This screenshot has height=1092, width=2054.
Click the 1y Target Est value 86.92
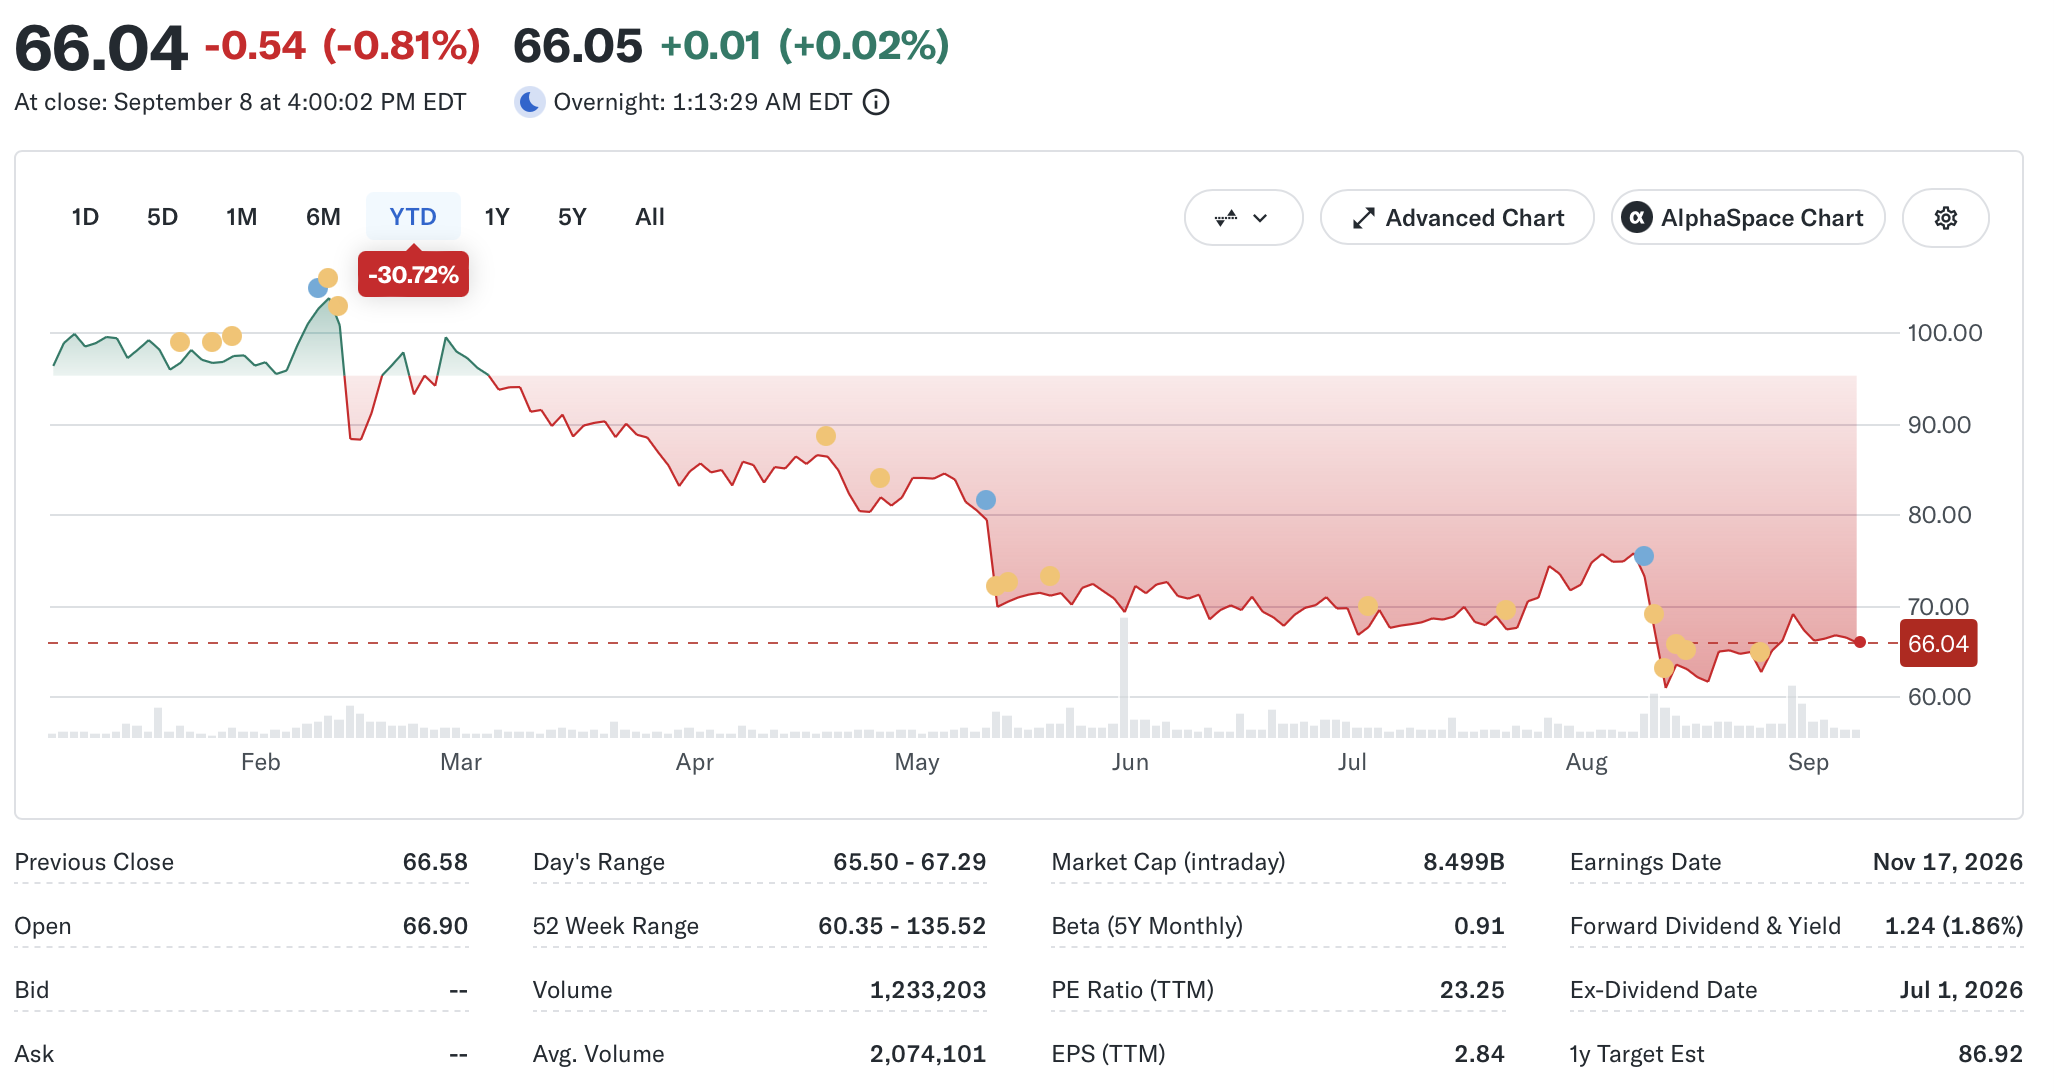1990,1054
